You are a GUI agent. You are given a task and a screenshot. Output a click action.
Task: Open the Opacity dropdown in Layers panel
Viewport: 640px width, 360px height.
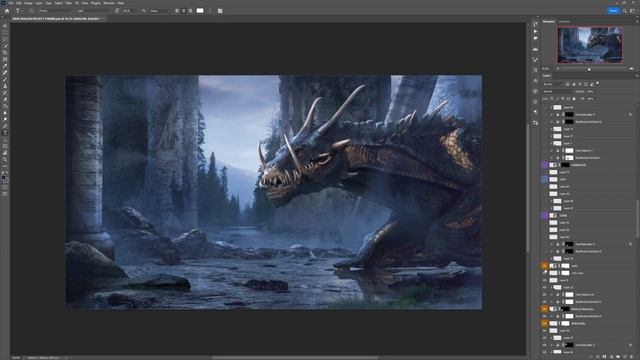pos(597,91)
